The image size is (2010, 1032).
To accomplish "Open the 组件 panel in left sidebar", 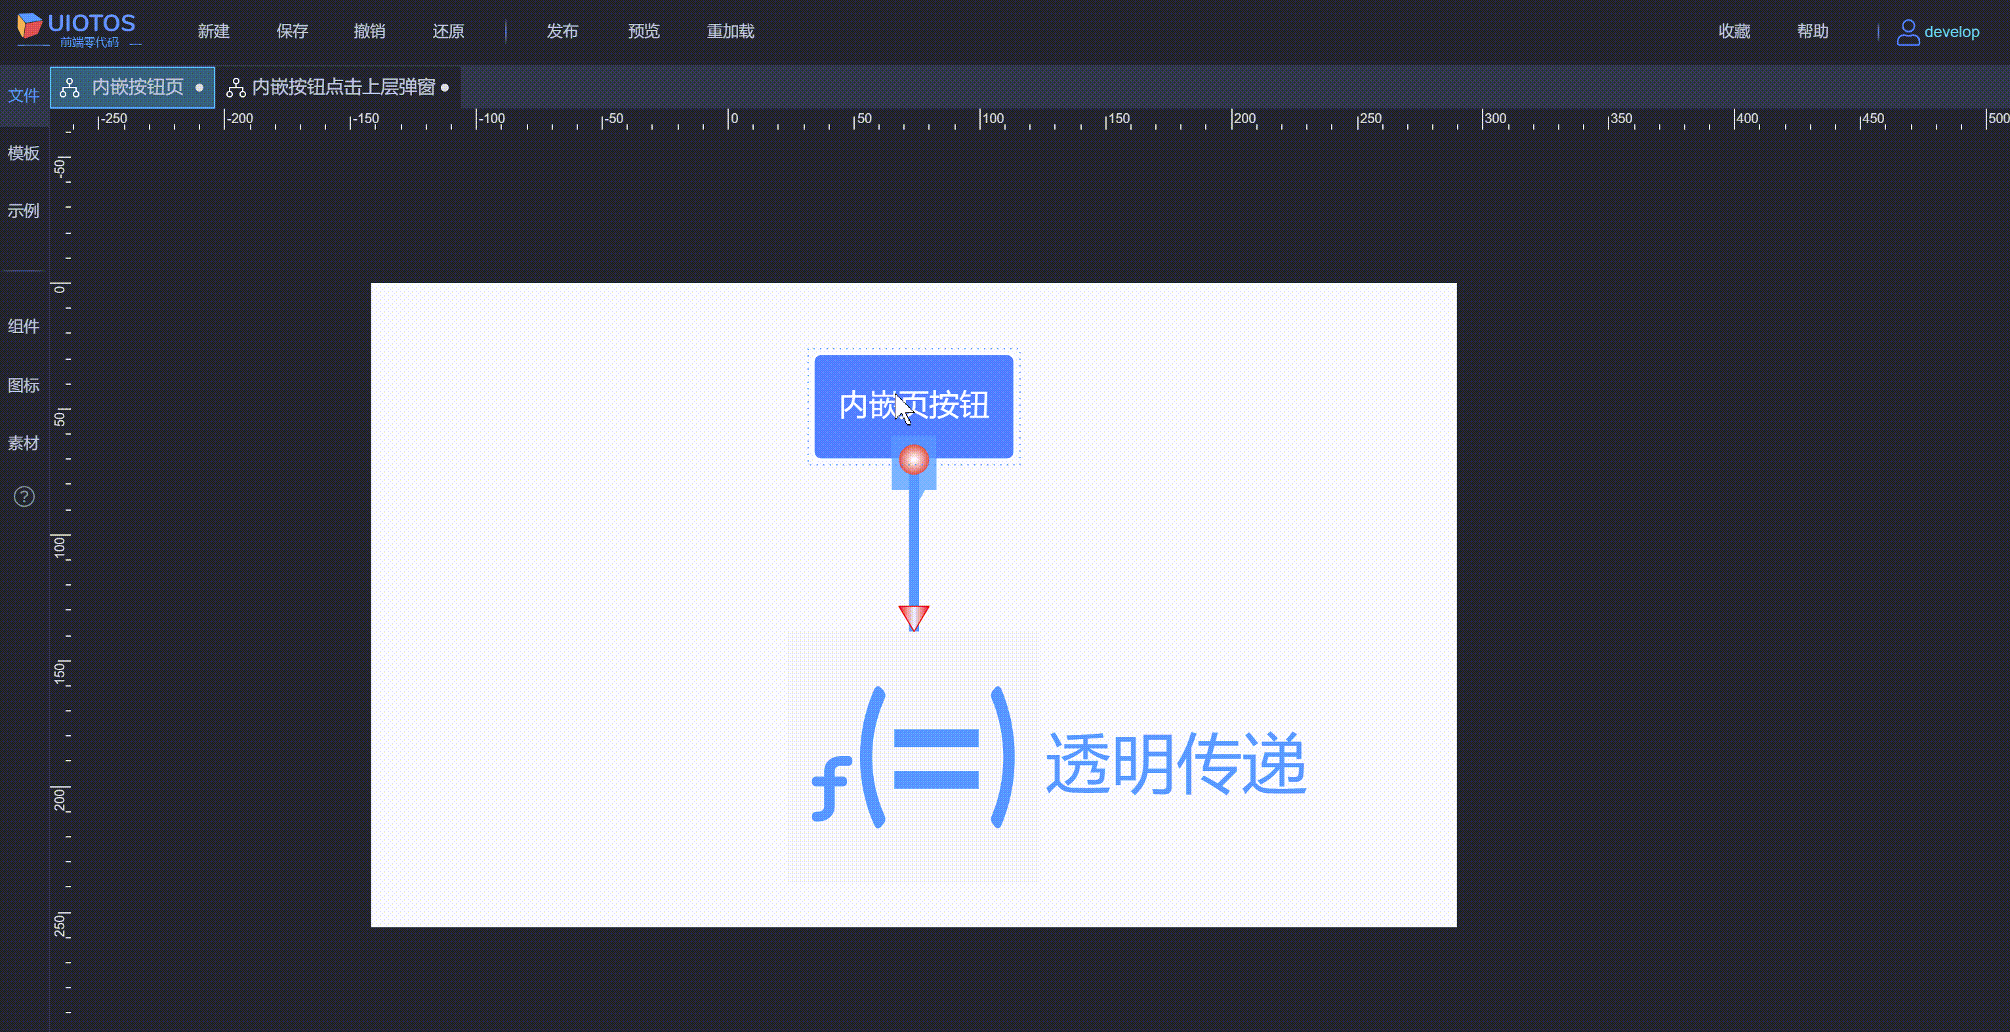I will pos(23,326).
